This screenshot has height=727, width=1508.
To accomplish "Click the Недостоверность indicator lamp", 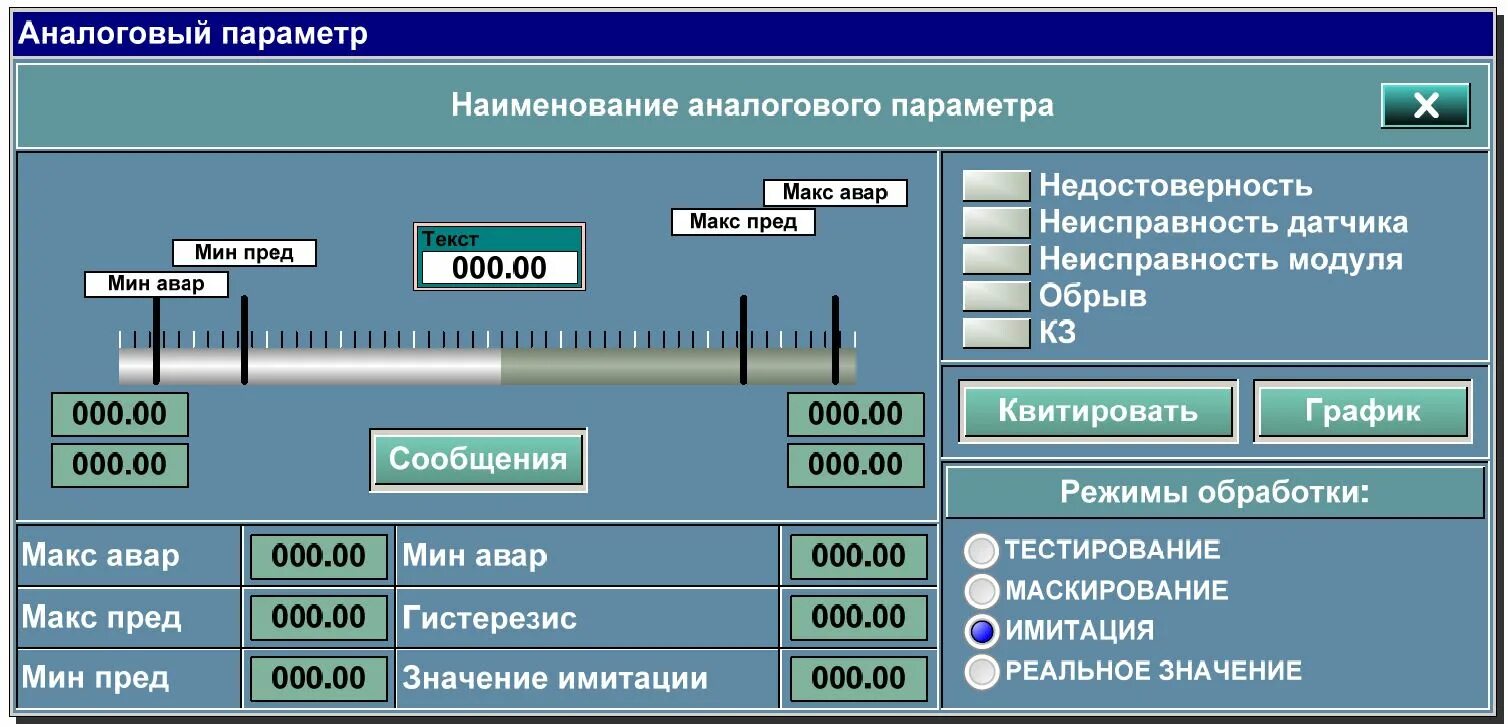I will click(x=996, y=186).
